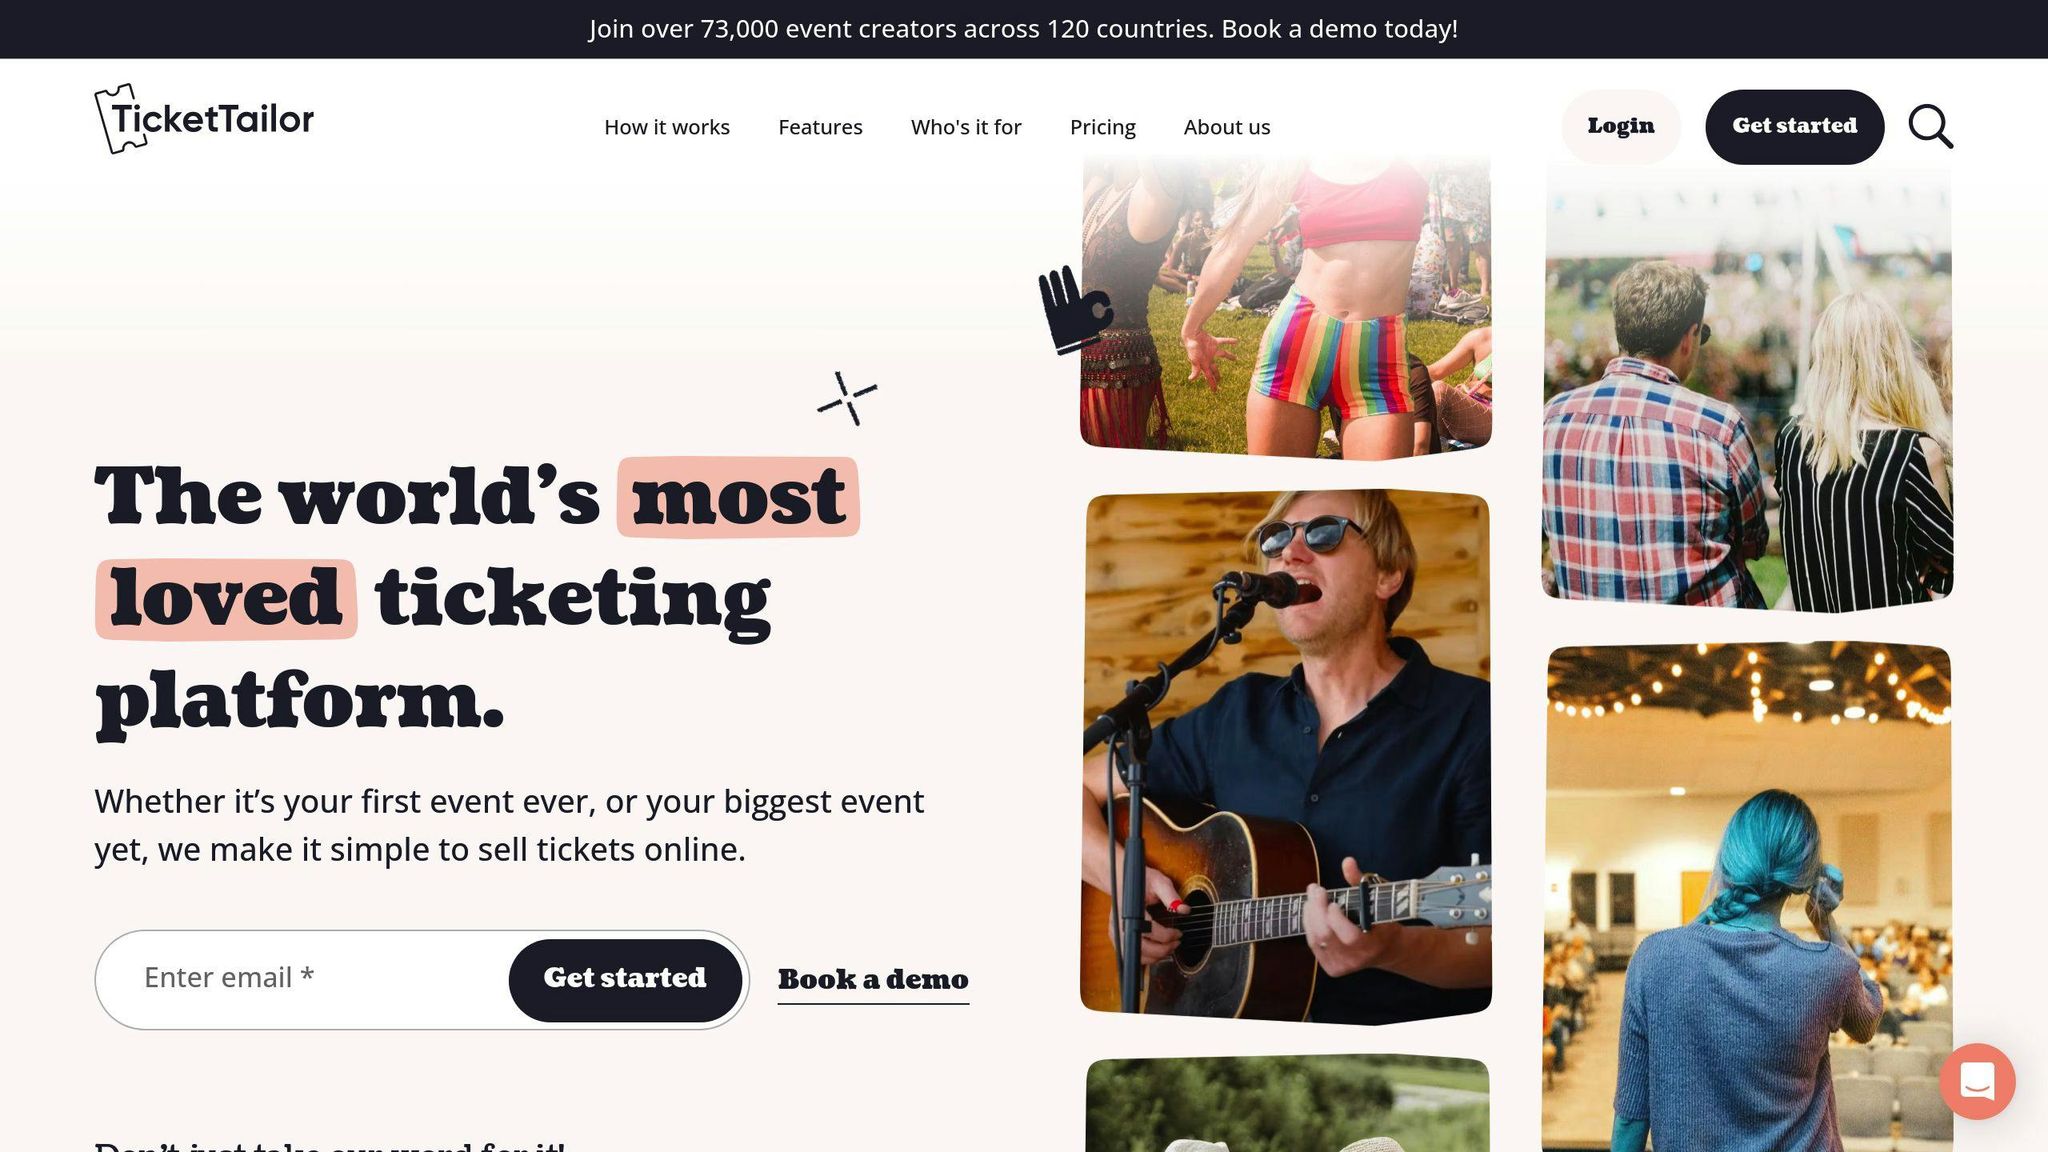This screenshot has height=1152, width=2048.
Task: Open the About us menu
Action: click(x=1227, y=127)
